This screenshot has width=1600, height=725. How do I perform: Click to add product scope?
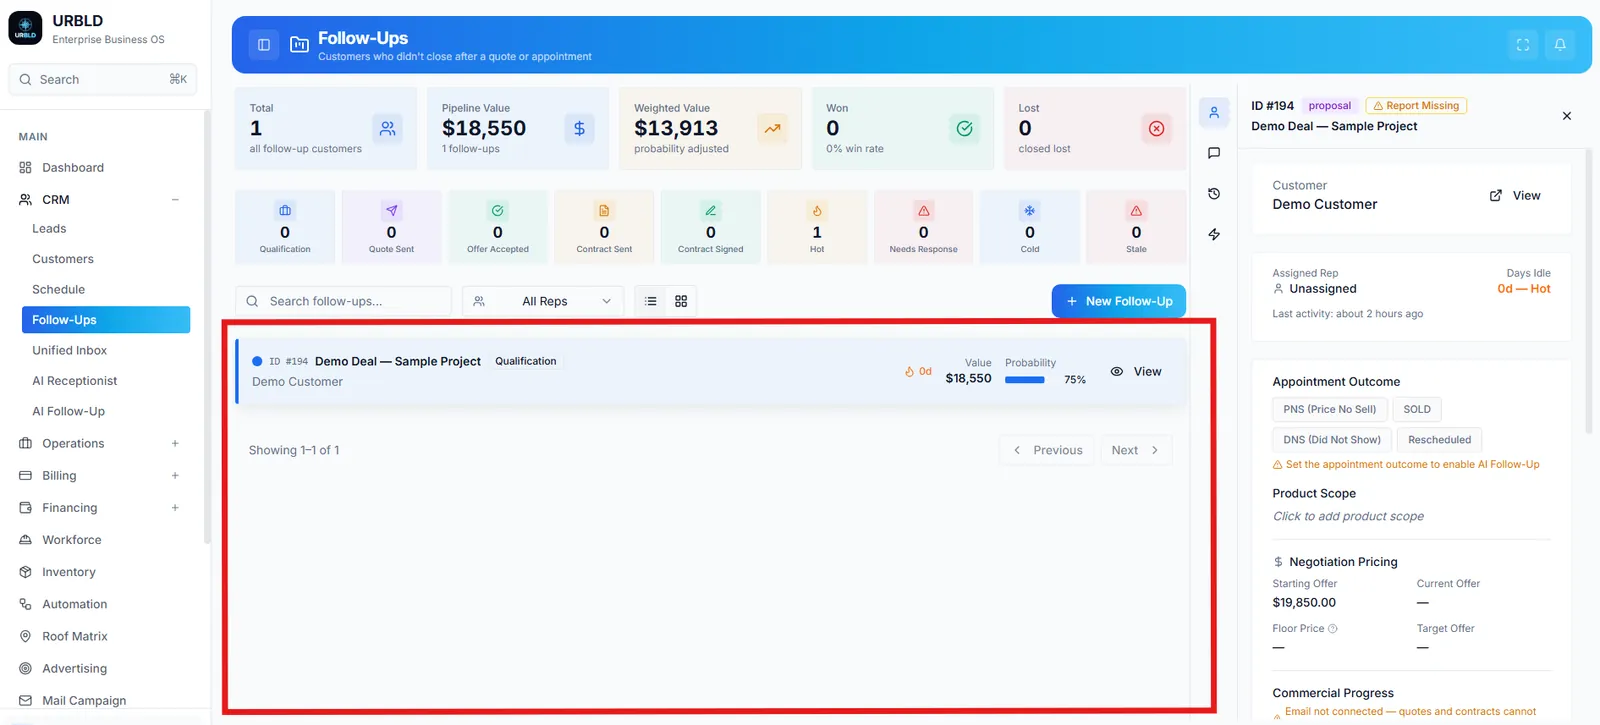tap(1348, 517)
